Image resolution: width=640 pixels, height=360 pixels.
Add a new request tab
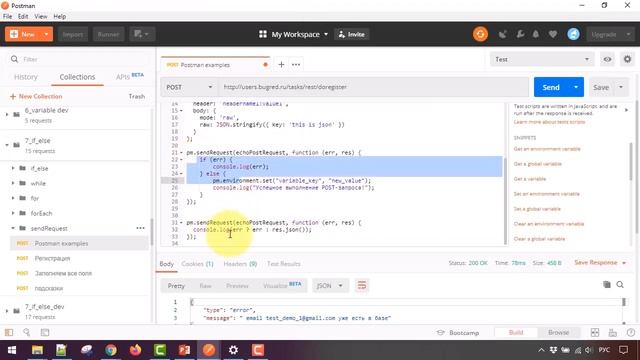pyautogui.click(x=281, y=64)
